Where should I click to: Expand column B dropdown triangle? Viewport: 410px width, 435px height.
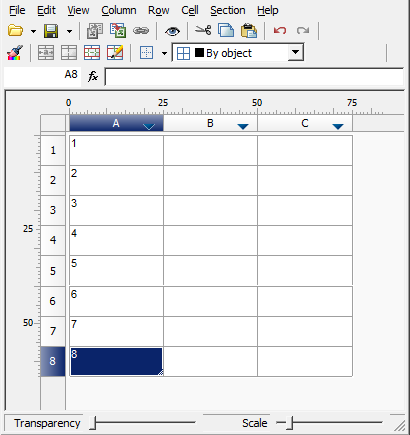point(243,126)
